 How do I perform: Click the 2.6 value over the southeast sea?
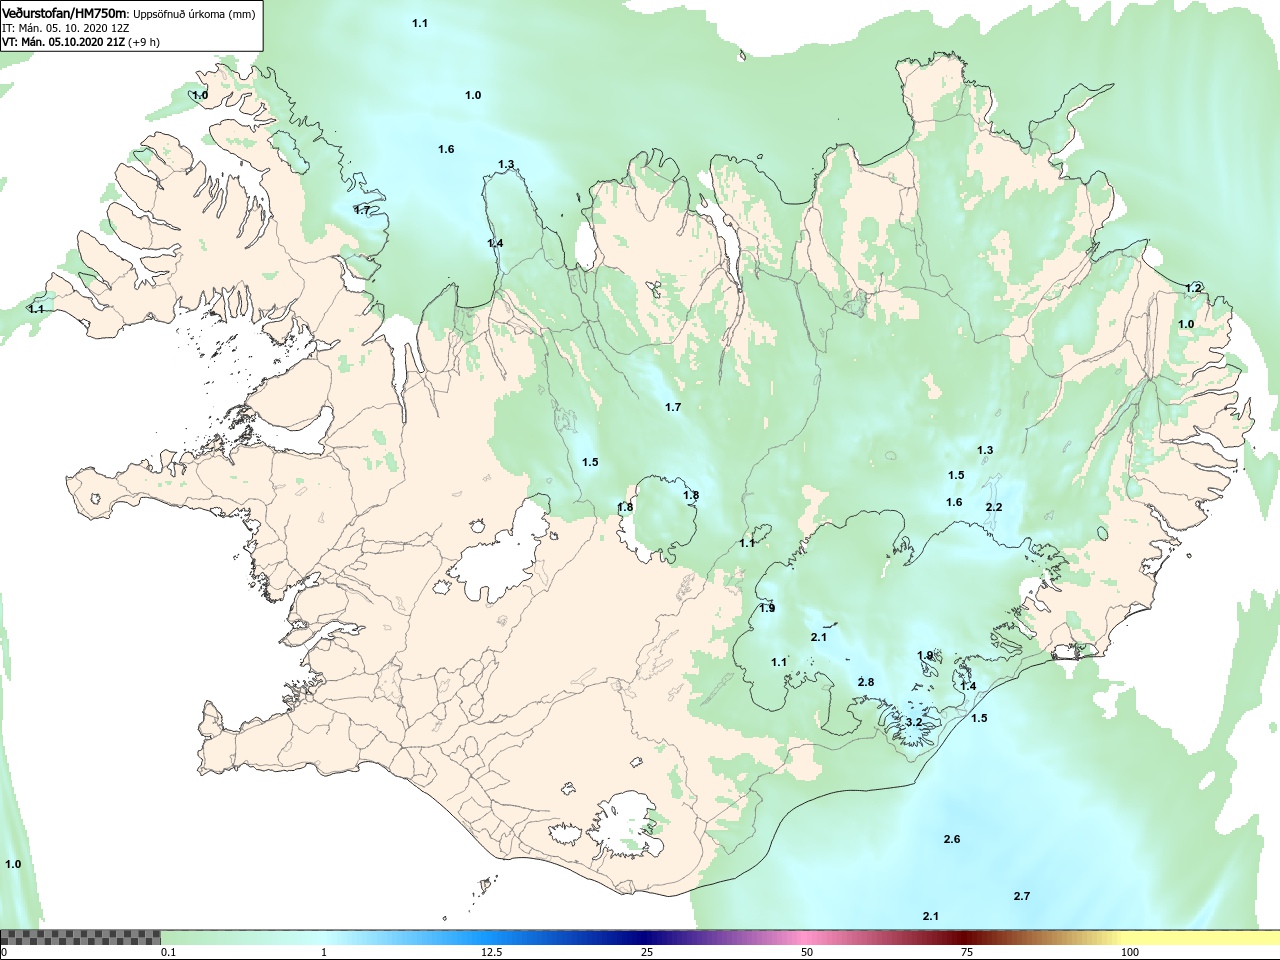[x=952, y=839]
